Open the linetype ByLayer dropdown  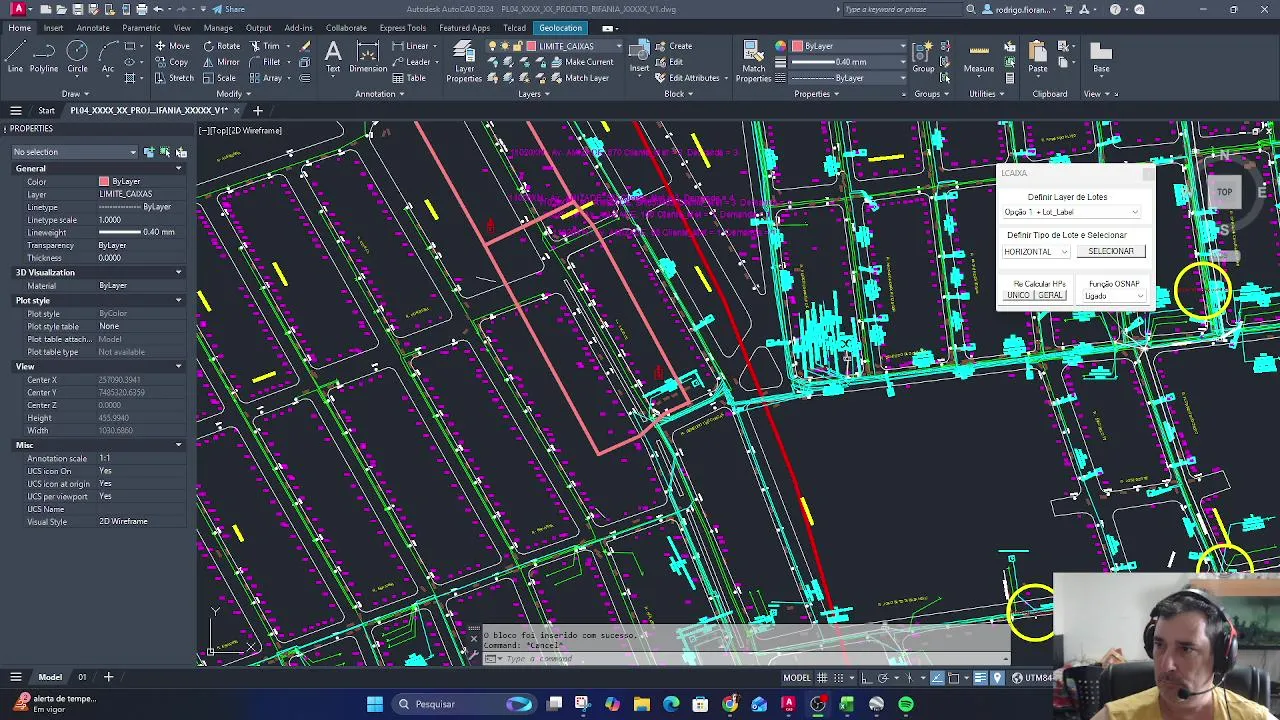click(x=849, y=78)
